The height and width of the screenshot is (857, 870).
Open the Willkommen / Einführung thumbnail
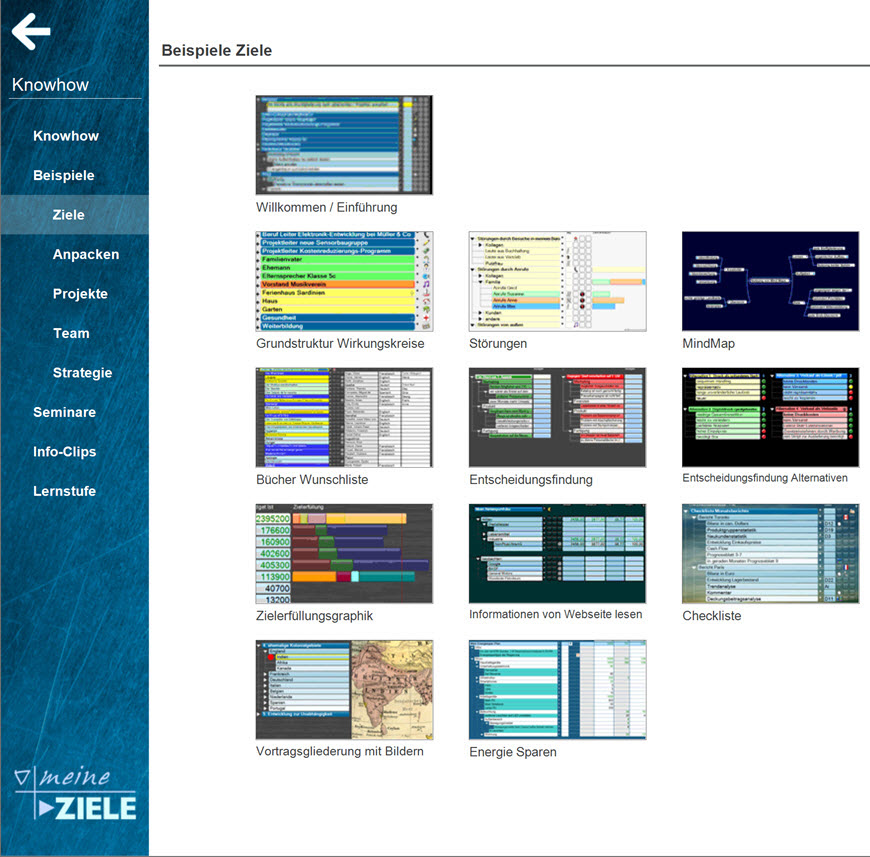click(344, 145)
